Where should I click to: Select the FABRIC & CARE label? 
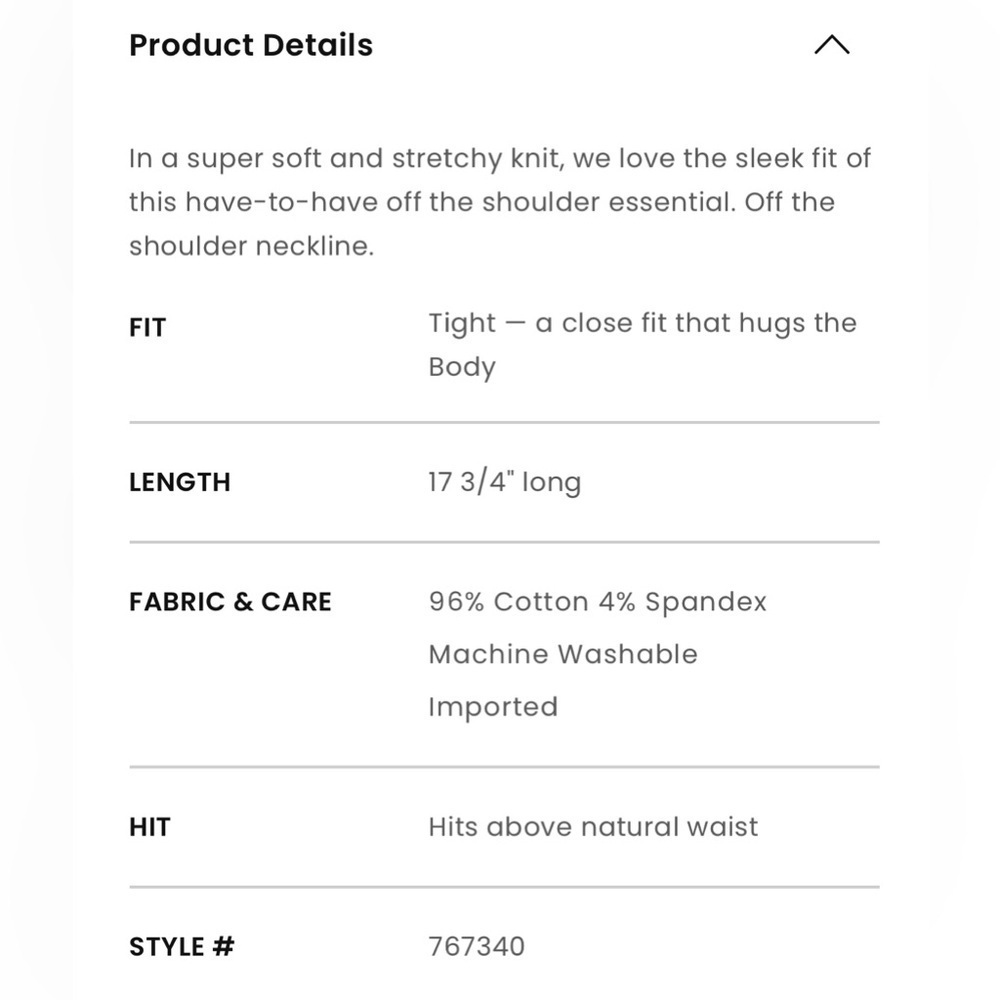(230, 602)
